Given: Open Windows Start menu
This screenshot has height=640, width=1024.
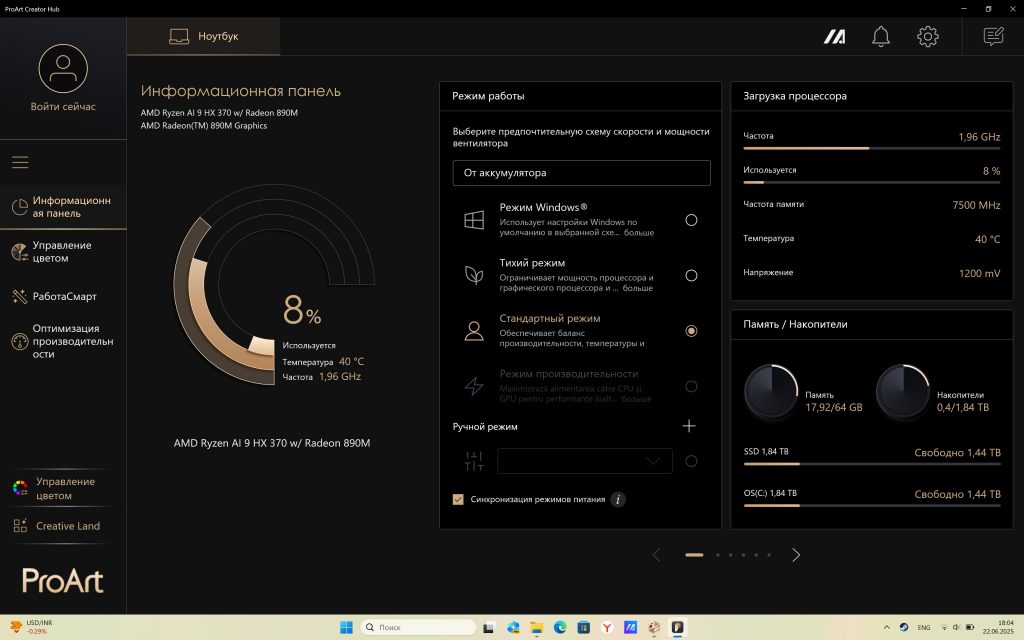Looking at the screenshot, I should pos(346,628).
